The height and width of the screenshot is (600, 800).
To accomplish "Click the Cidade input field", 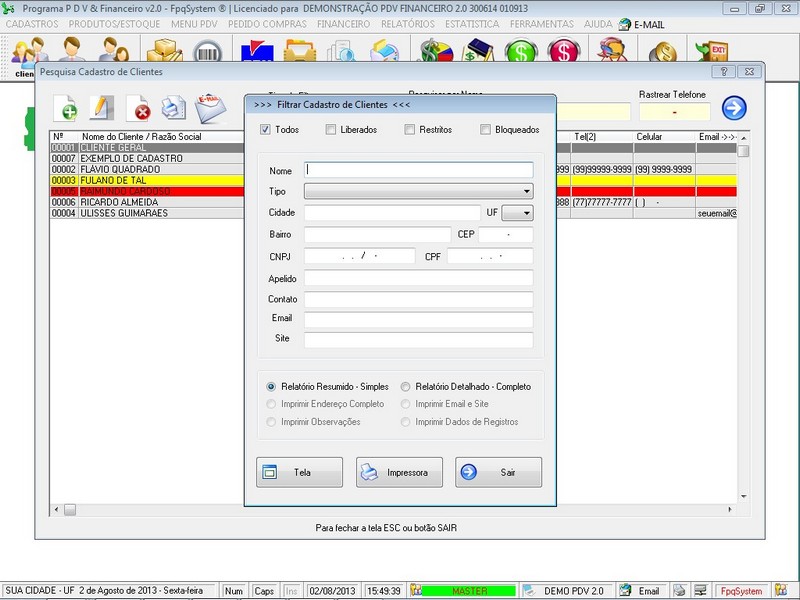I will [x=392, y=213].
